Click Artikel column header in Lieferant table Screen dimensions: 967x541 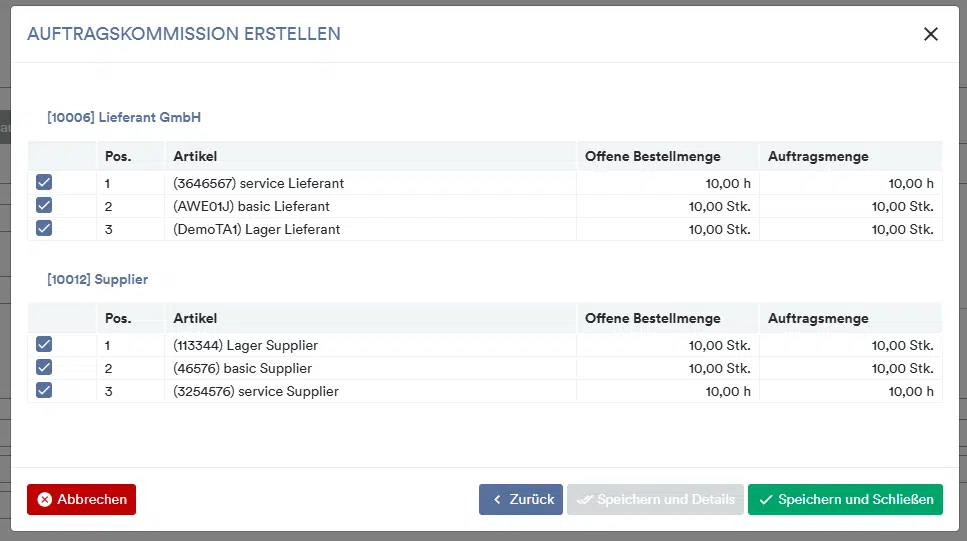[x=195, y=156]
